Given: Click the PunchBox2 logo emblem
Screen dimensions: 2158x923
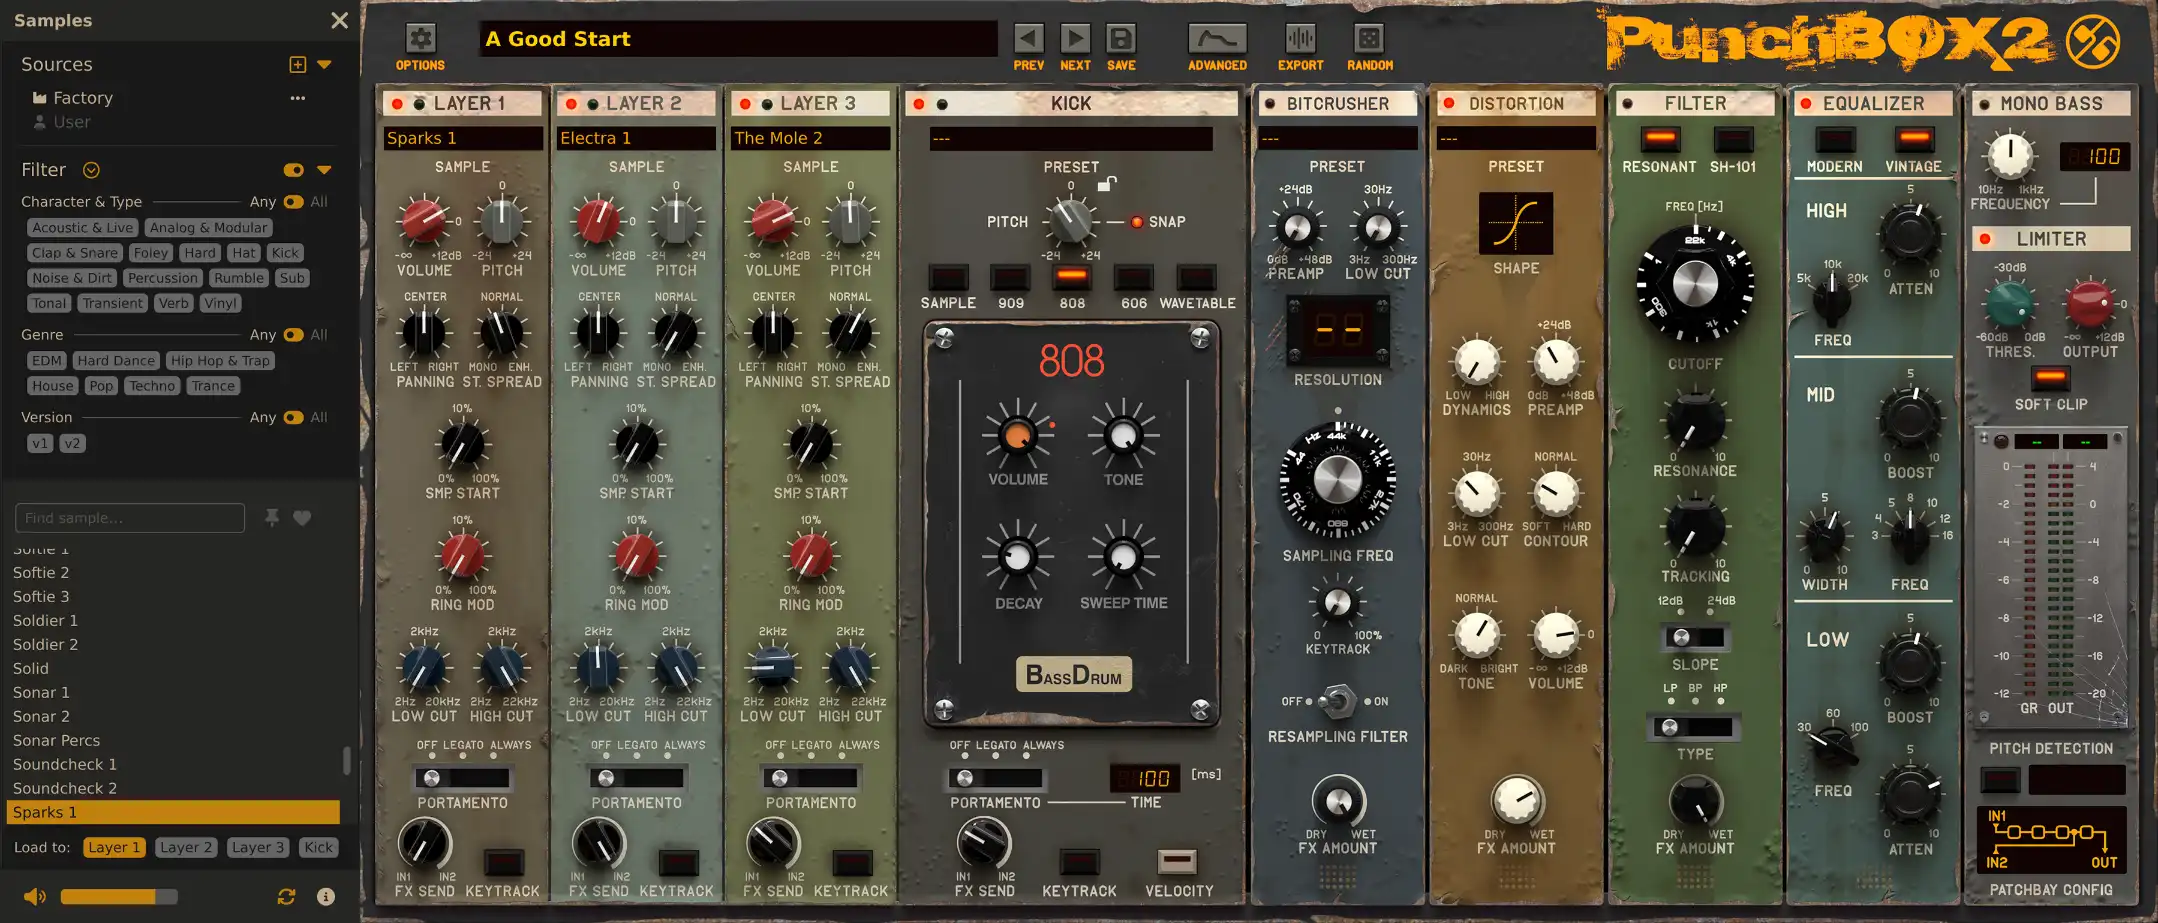Looking at the screenshot, I should 2092,42.
